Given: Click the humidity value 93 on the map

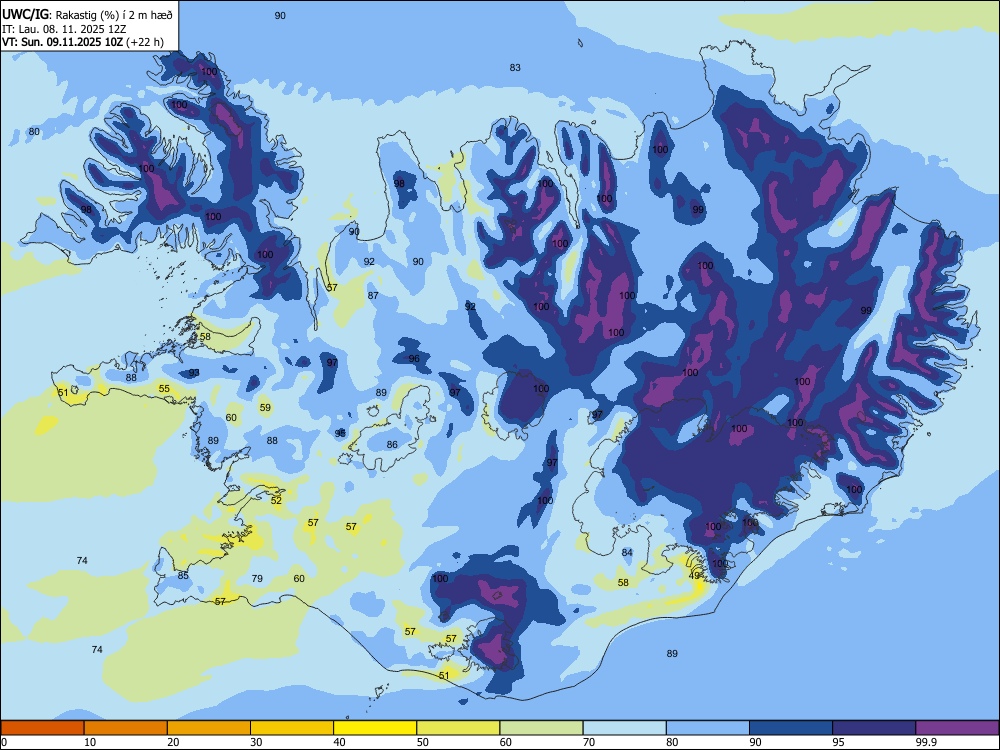Looking at the screenshot, I should tap(195, 372).
